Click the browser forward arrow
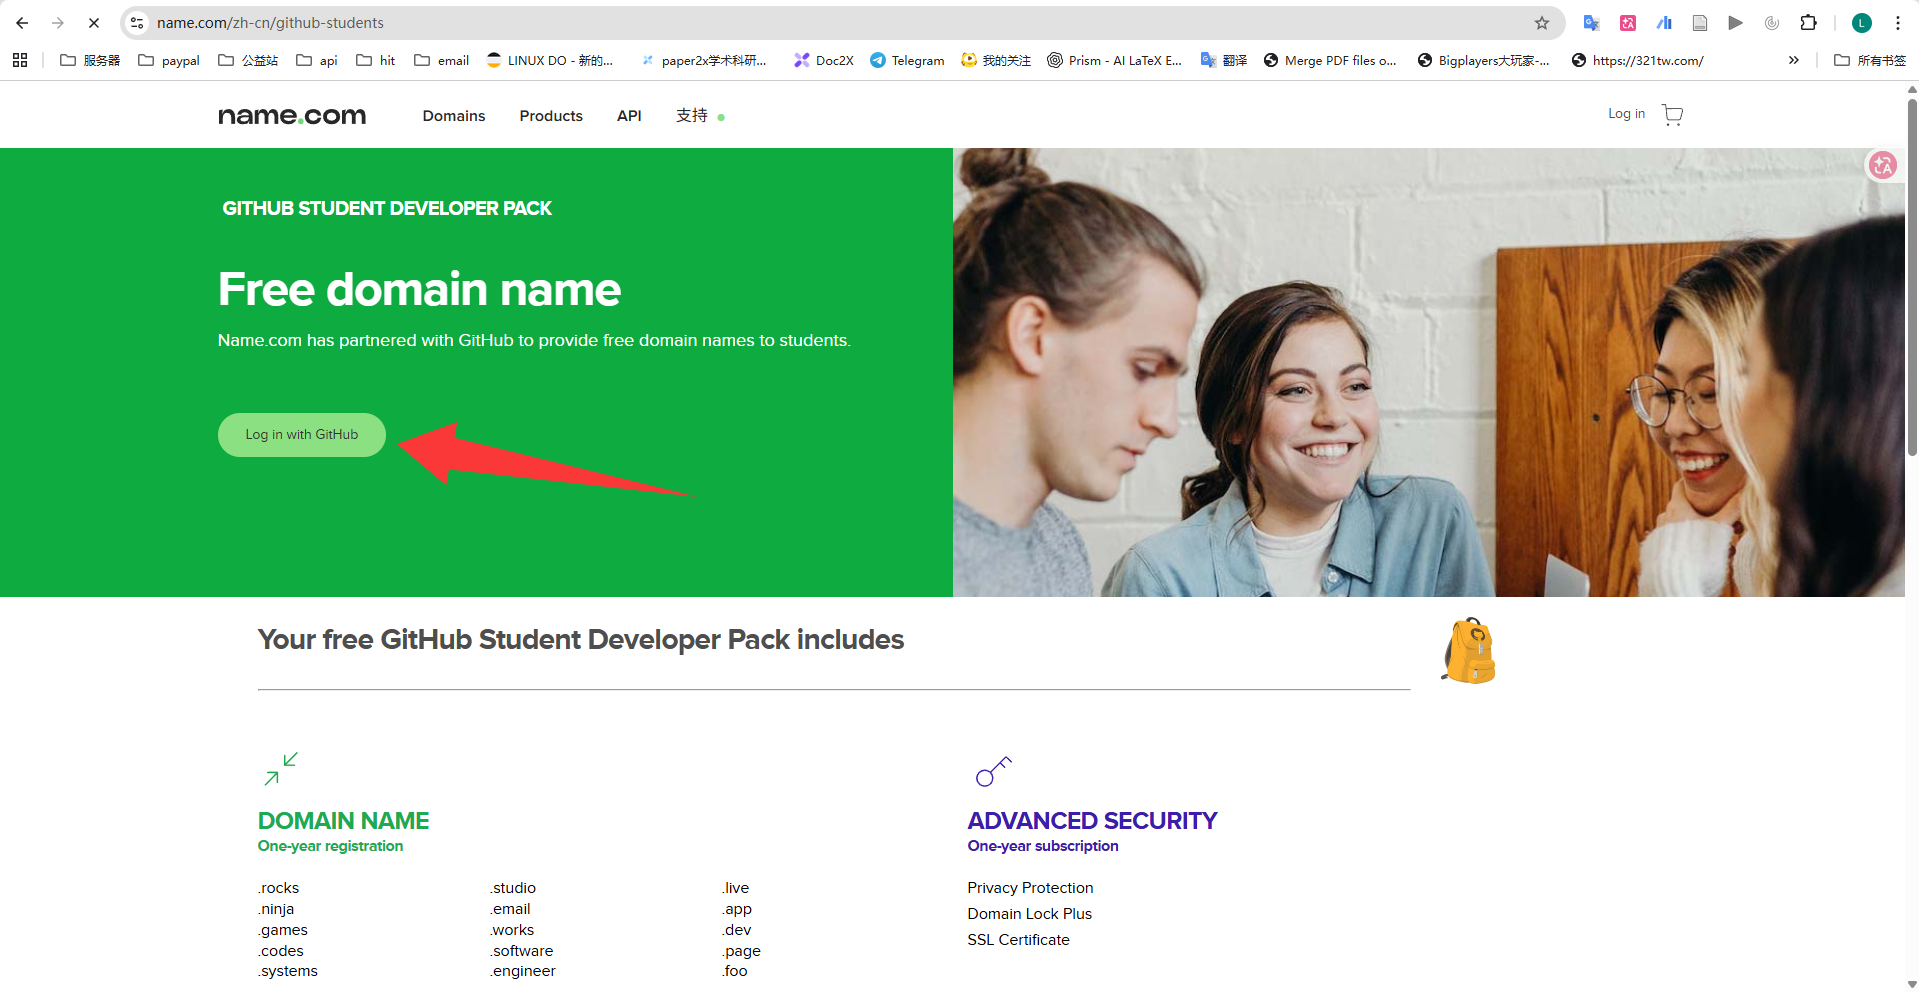Image resolution: width=1919 pixels, height=992 pixels. click(x=58, y=23)
